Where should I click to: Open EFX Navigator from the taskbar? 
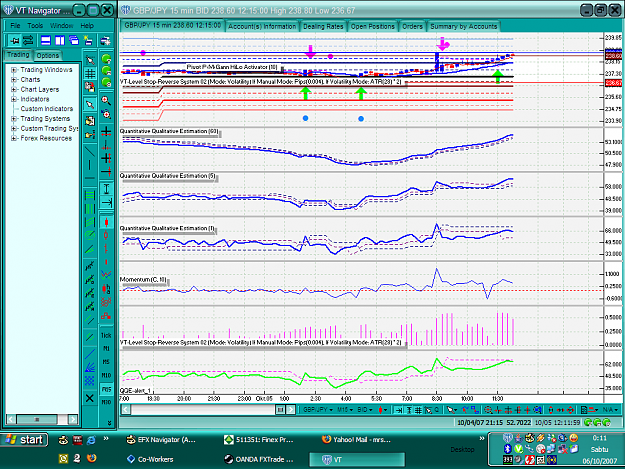(x=161, y=440)
